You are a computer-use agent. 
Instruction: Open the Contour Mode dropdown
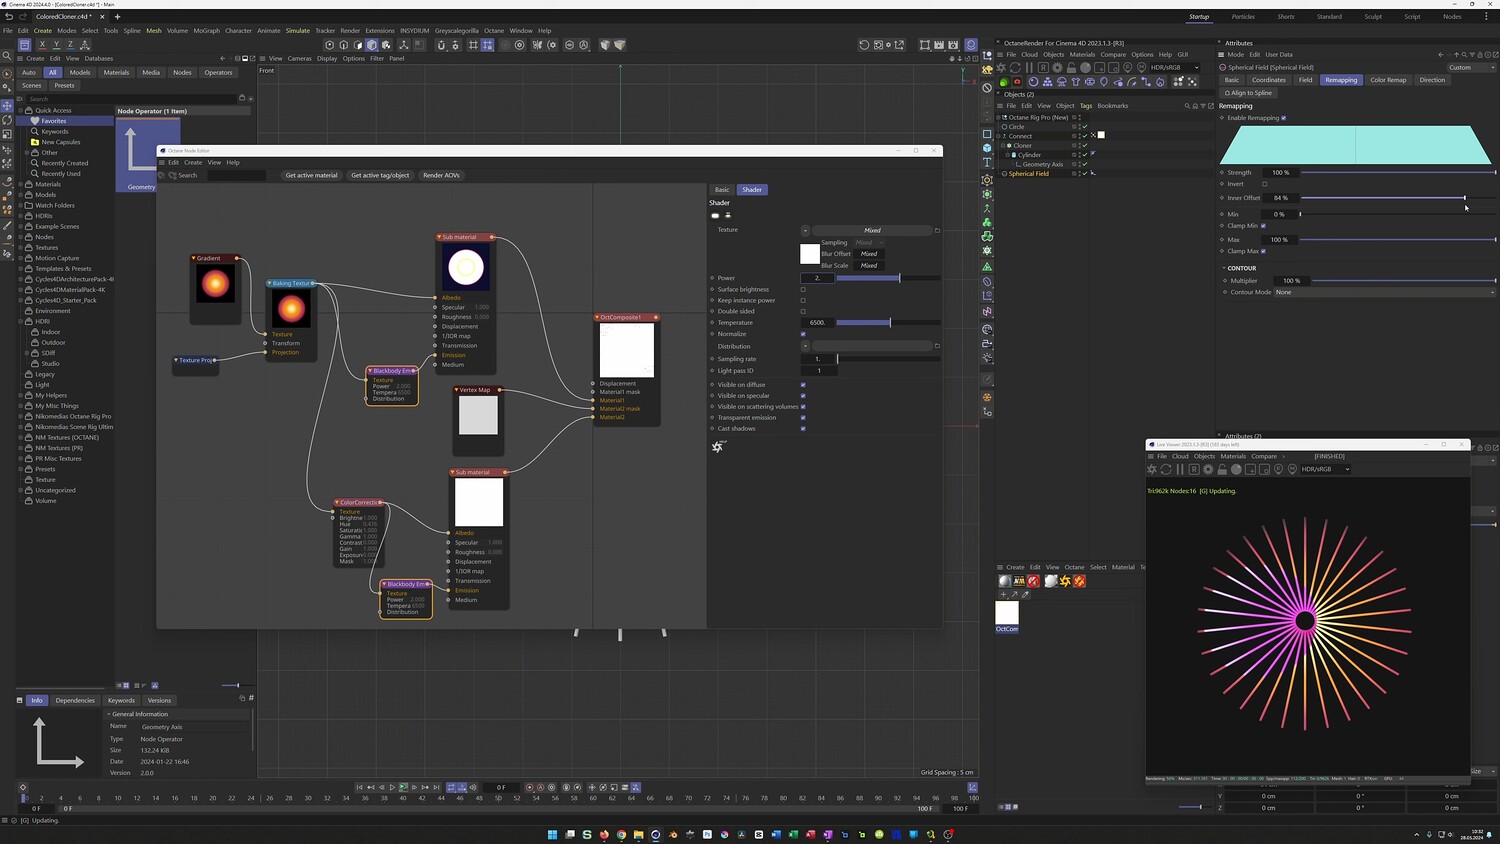click(1384, 292)
